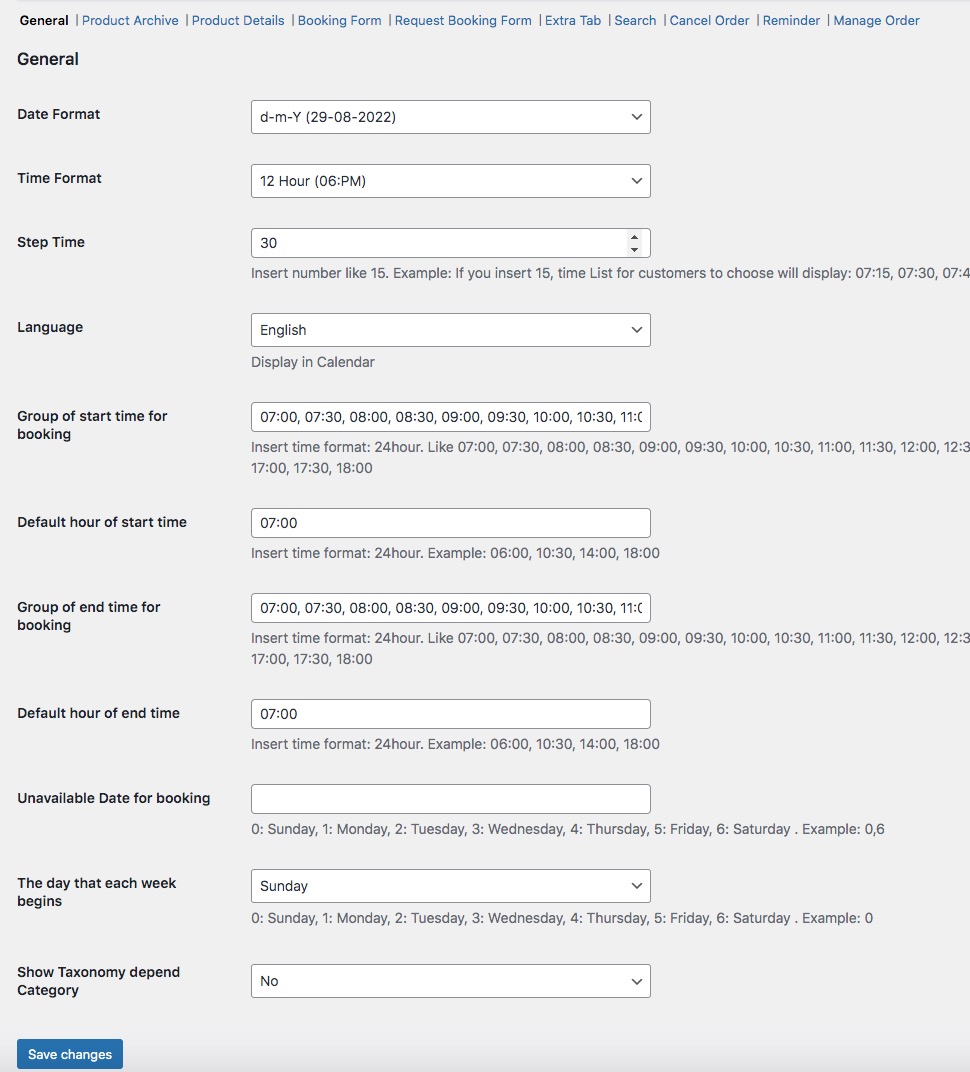This screenshot has height=1072, width=970.
Task: Open the Date Format dropdown
Action: click(450, 117)
